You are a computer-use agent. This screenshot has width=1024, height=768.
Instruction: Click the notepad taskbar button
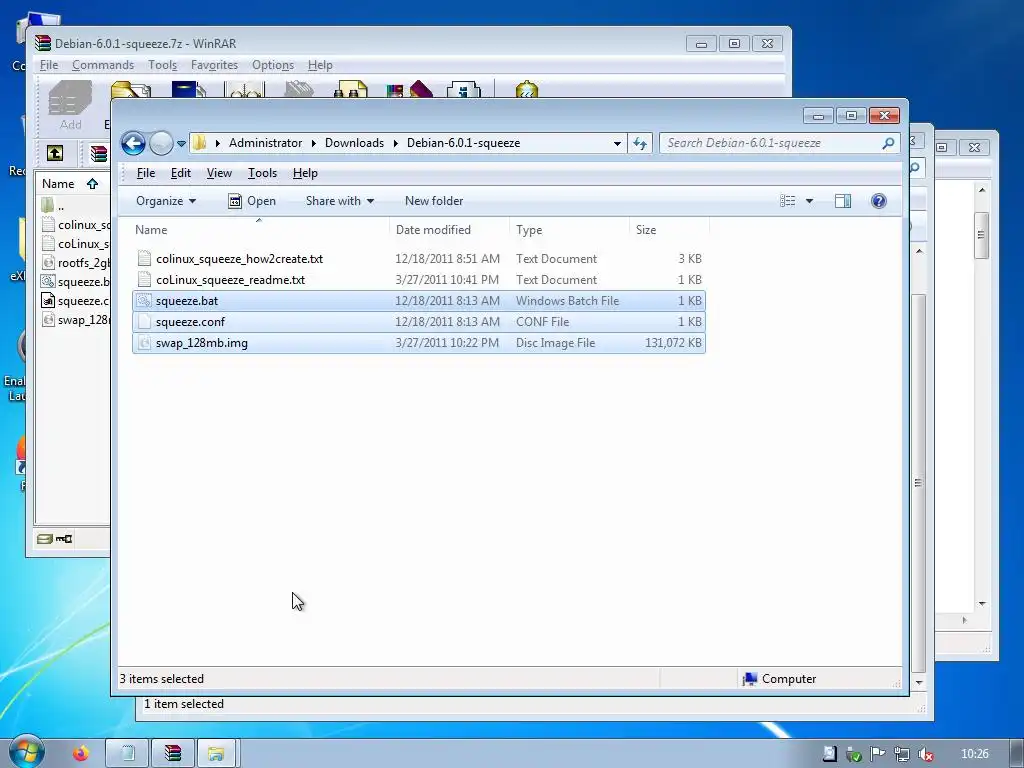tap(127, 754)
